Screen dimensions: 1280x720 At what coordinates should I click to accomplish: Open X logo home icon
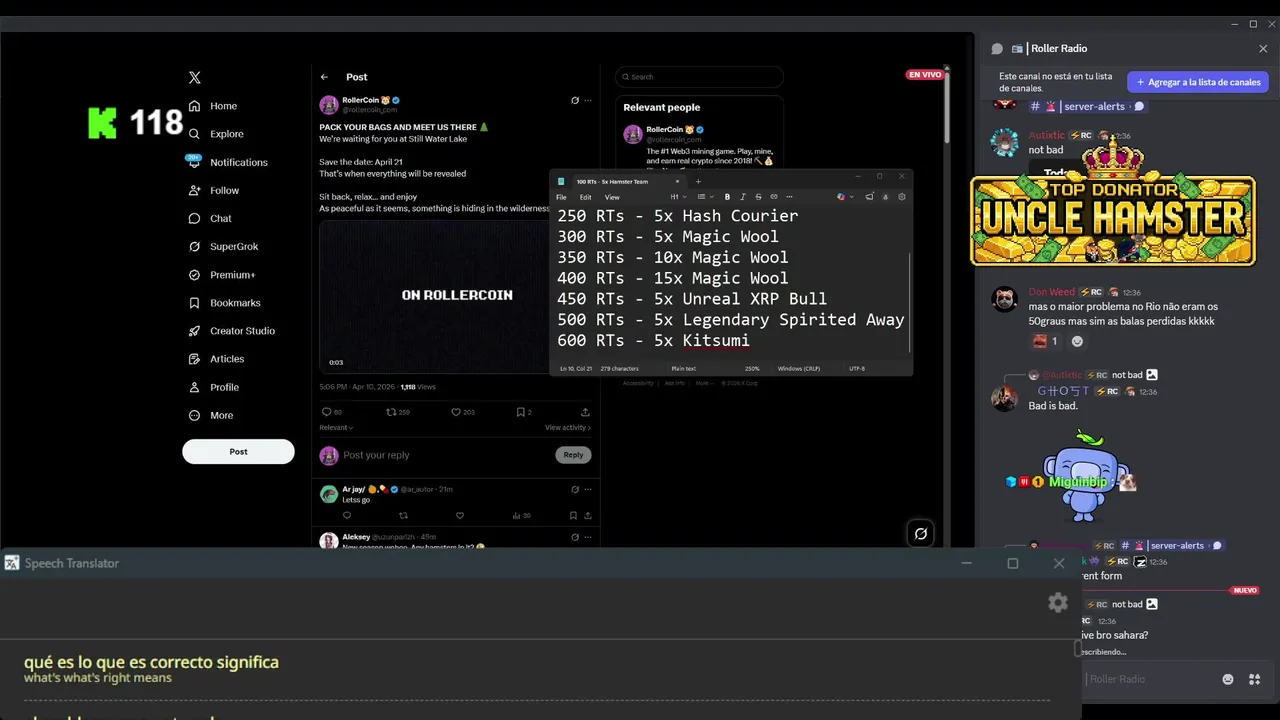click(x=195, y=77)
